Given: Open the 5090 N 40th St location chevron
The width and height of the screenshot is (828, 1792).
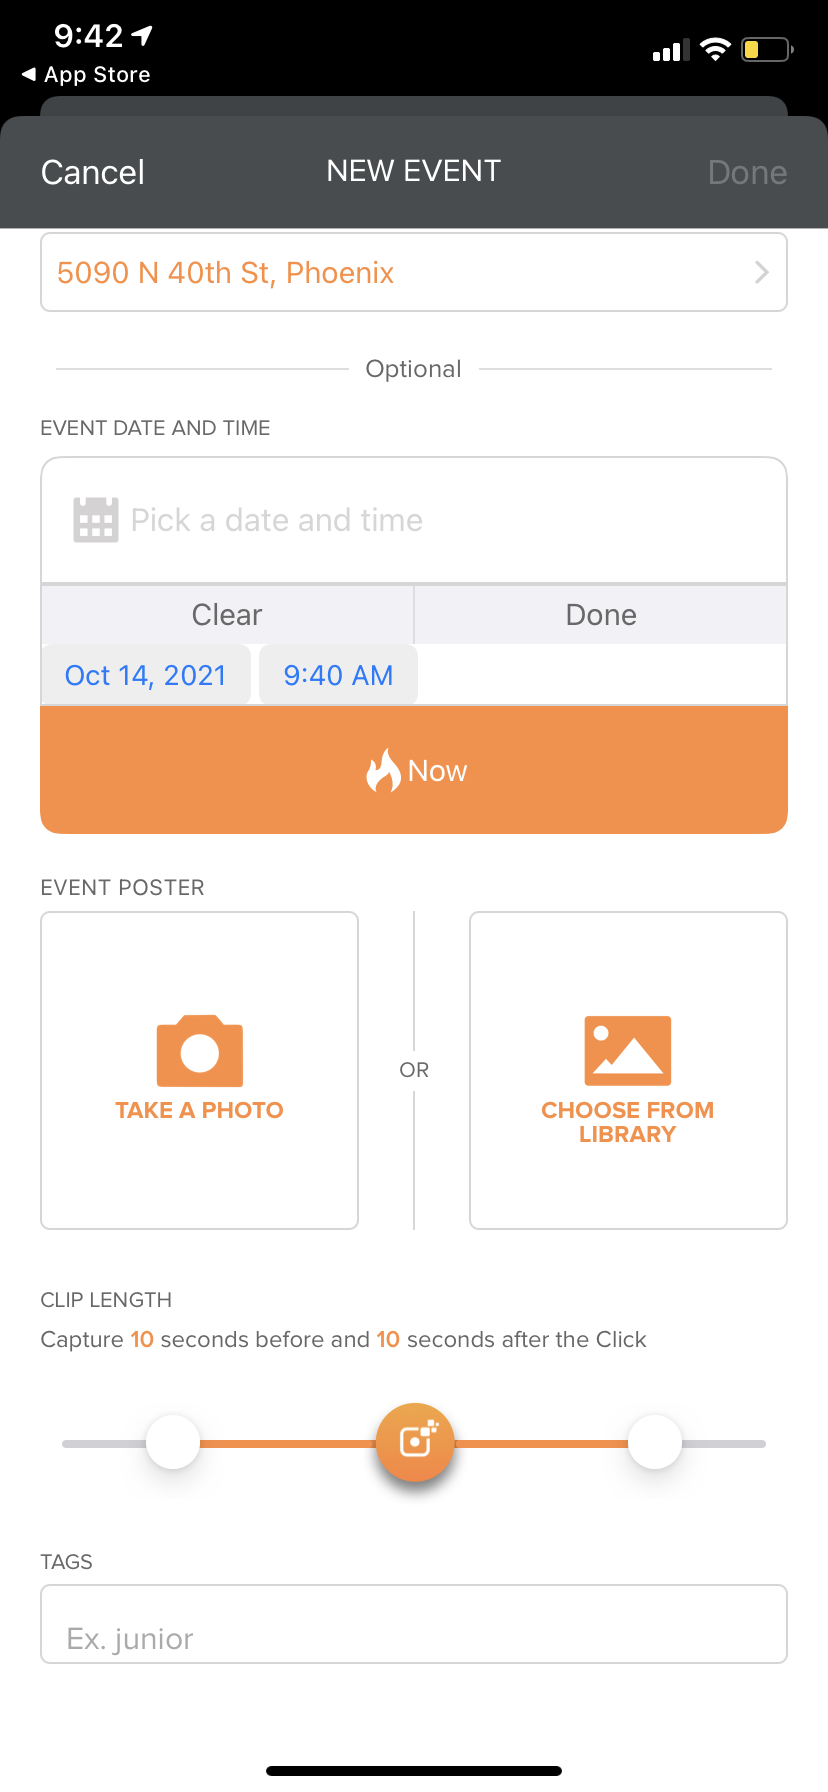Looking at the screenshot, I should [x=762, y=273].
